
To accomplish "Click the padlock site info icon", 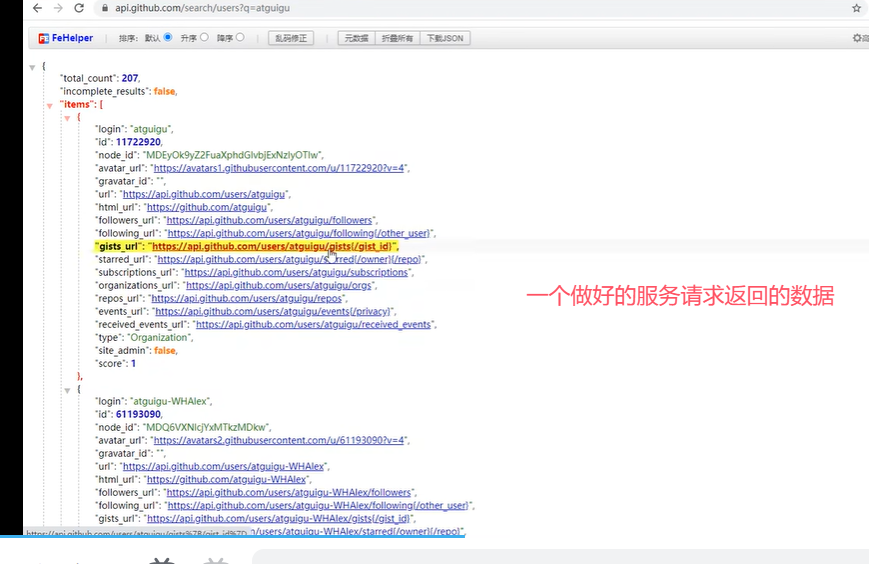I will point(105,8).
